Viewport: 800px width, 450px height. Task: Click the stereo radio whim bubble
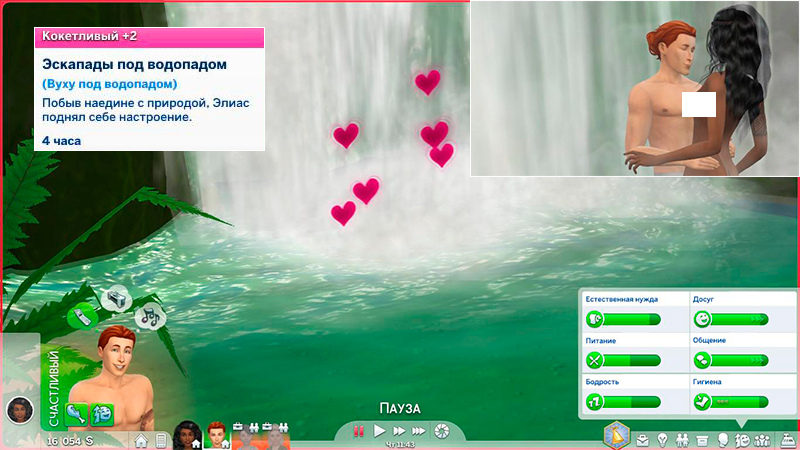tap(116, 299)
